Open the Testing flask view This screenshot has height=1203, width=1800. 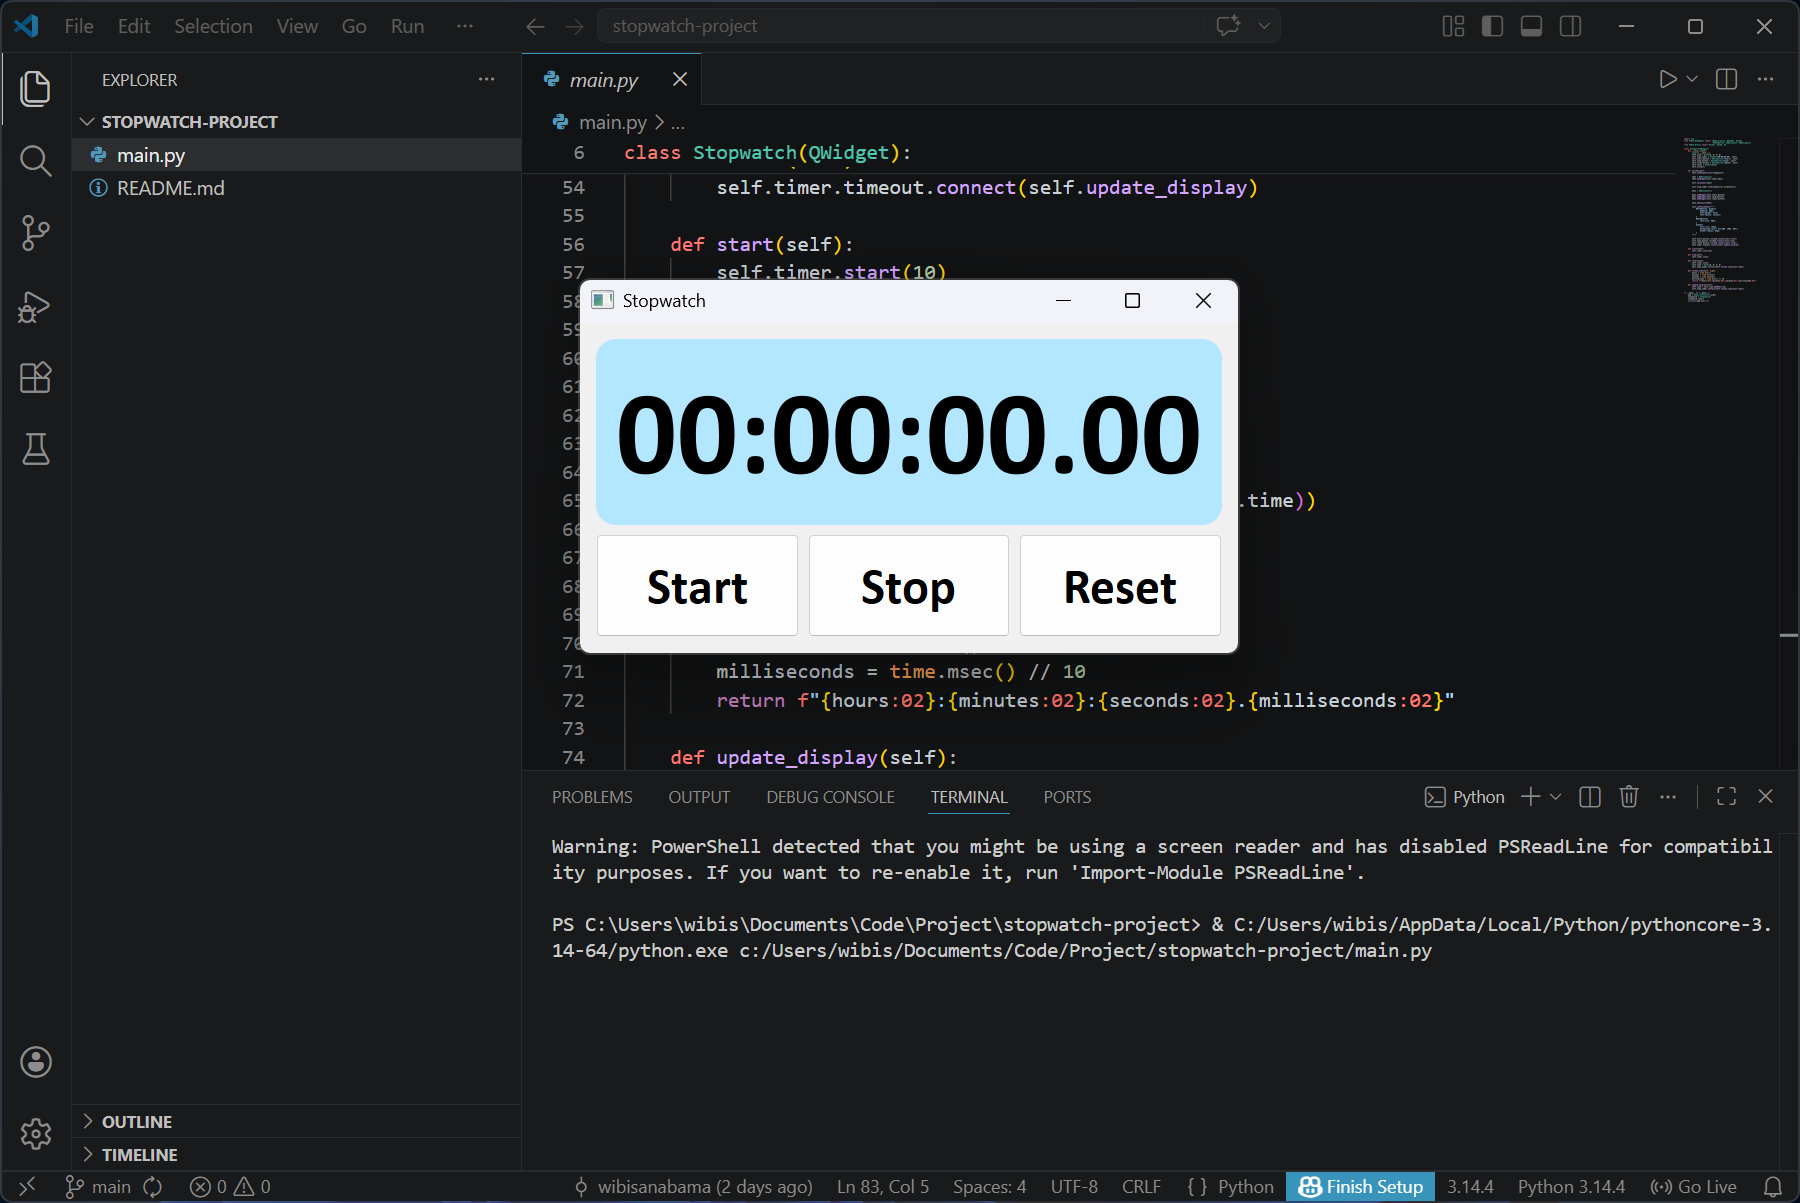36,450
